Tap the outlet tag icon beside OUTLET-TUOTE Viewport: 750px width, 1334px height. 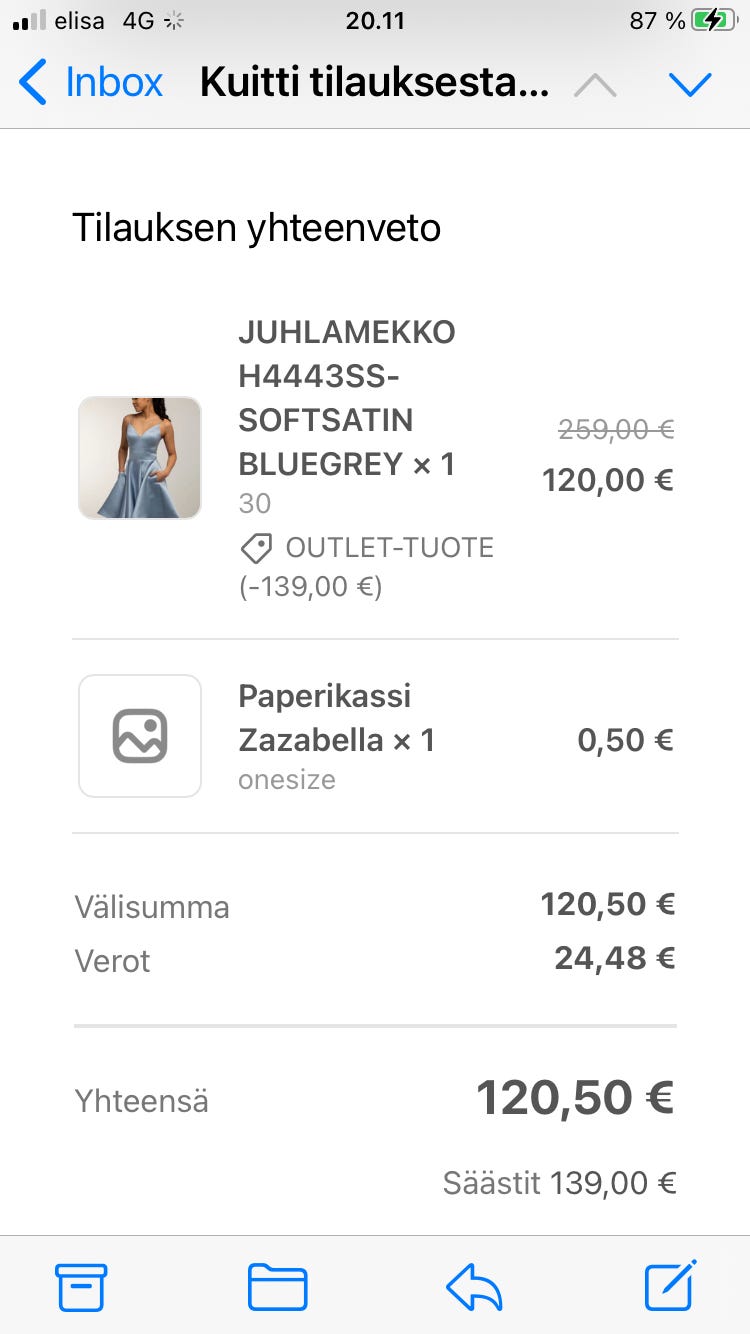click(256, 548)
